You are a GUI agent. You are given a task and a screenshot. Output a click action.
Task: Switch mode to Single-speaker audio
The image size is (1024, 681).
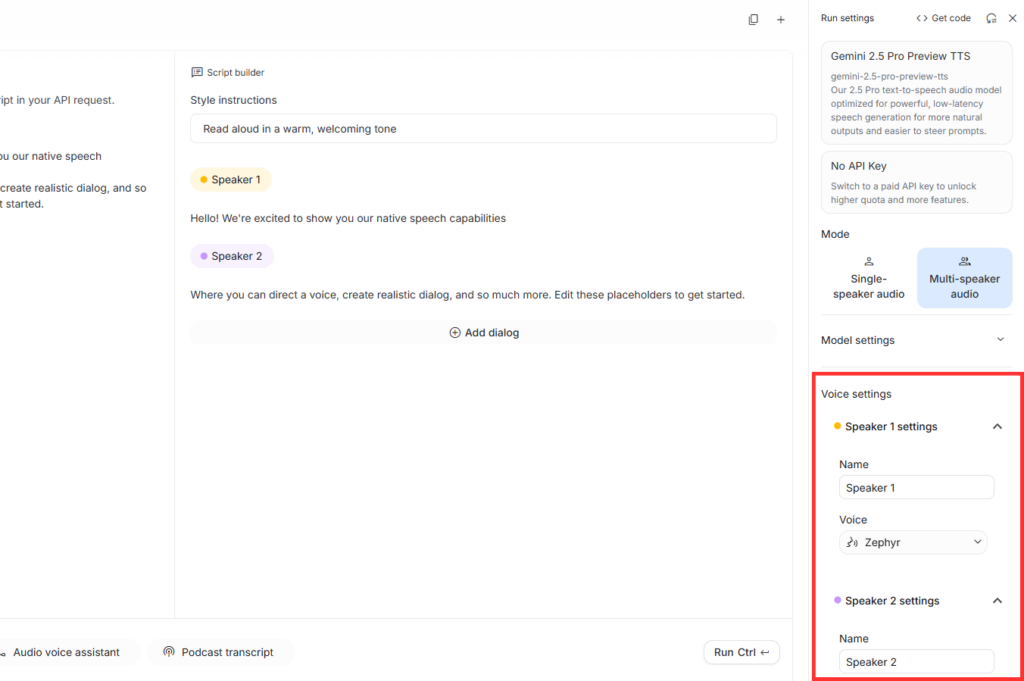click(868, 278)
